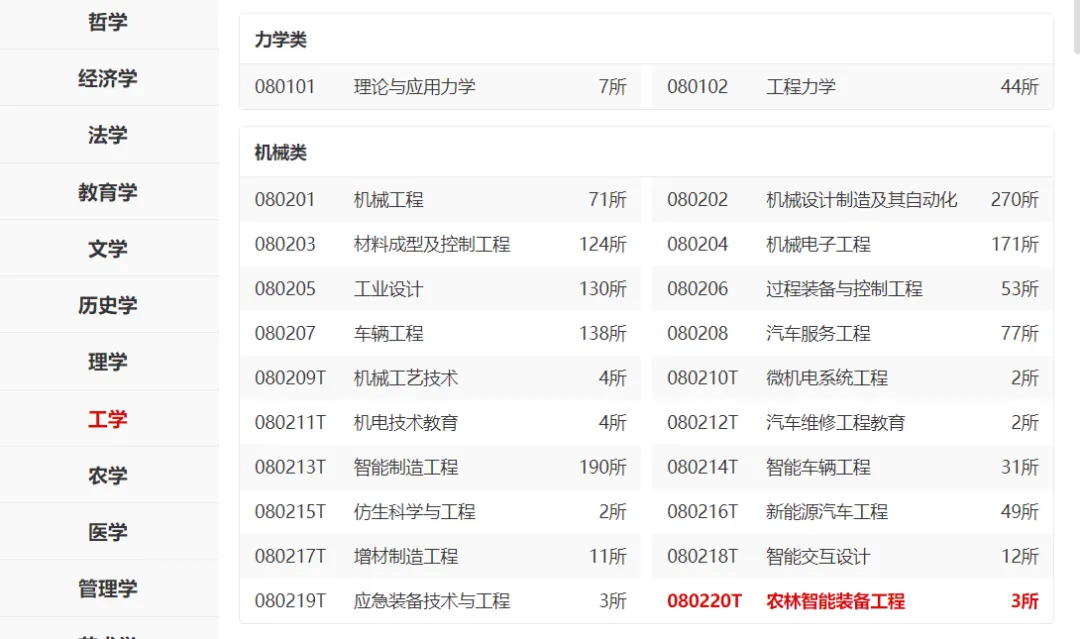Switch to the 教育学 category
The width and height of the screenshot is (1080, 639).
tap(108, 192)
